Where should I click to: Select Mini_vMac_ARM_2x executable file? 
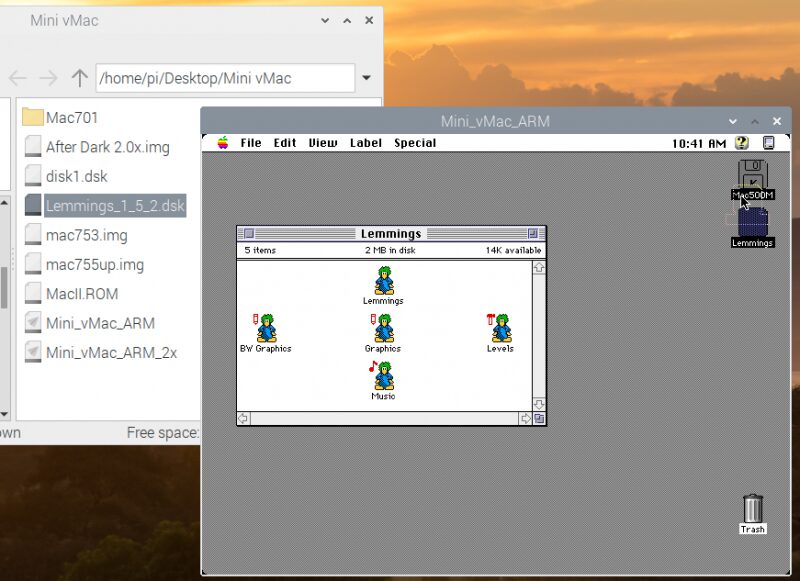pos(101,352)
